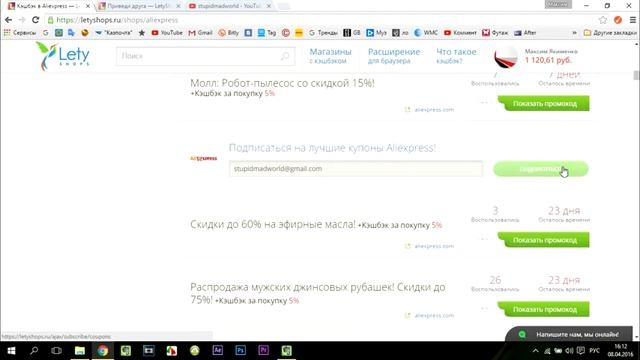Open the WMC bookmark
The width and height of the screenshot is (640, 360).
pyautogui.click(x=426, y=33)
